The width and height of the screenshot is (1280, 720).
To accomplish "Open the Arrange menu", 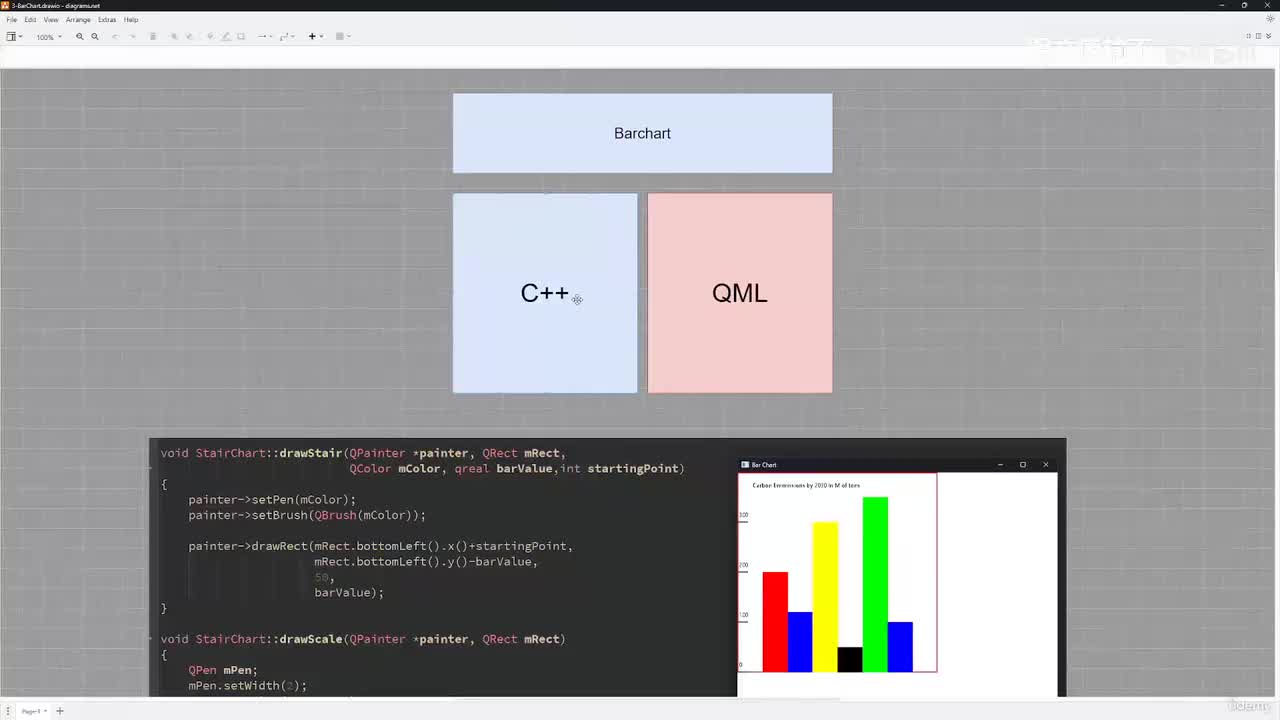I will [x=78, y=20].
